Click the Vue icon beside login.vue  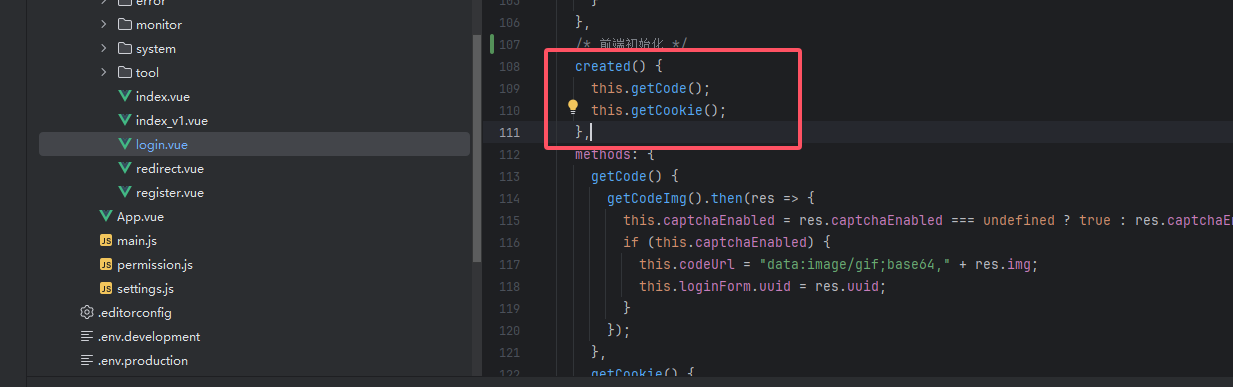click(125, 144)
